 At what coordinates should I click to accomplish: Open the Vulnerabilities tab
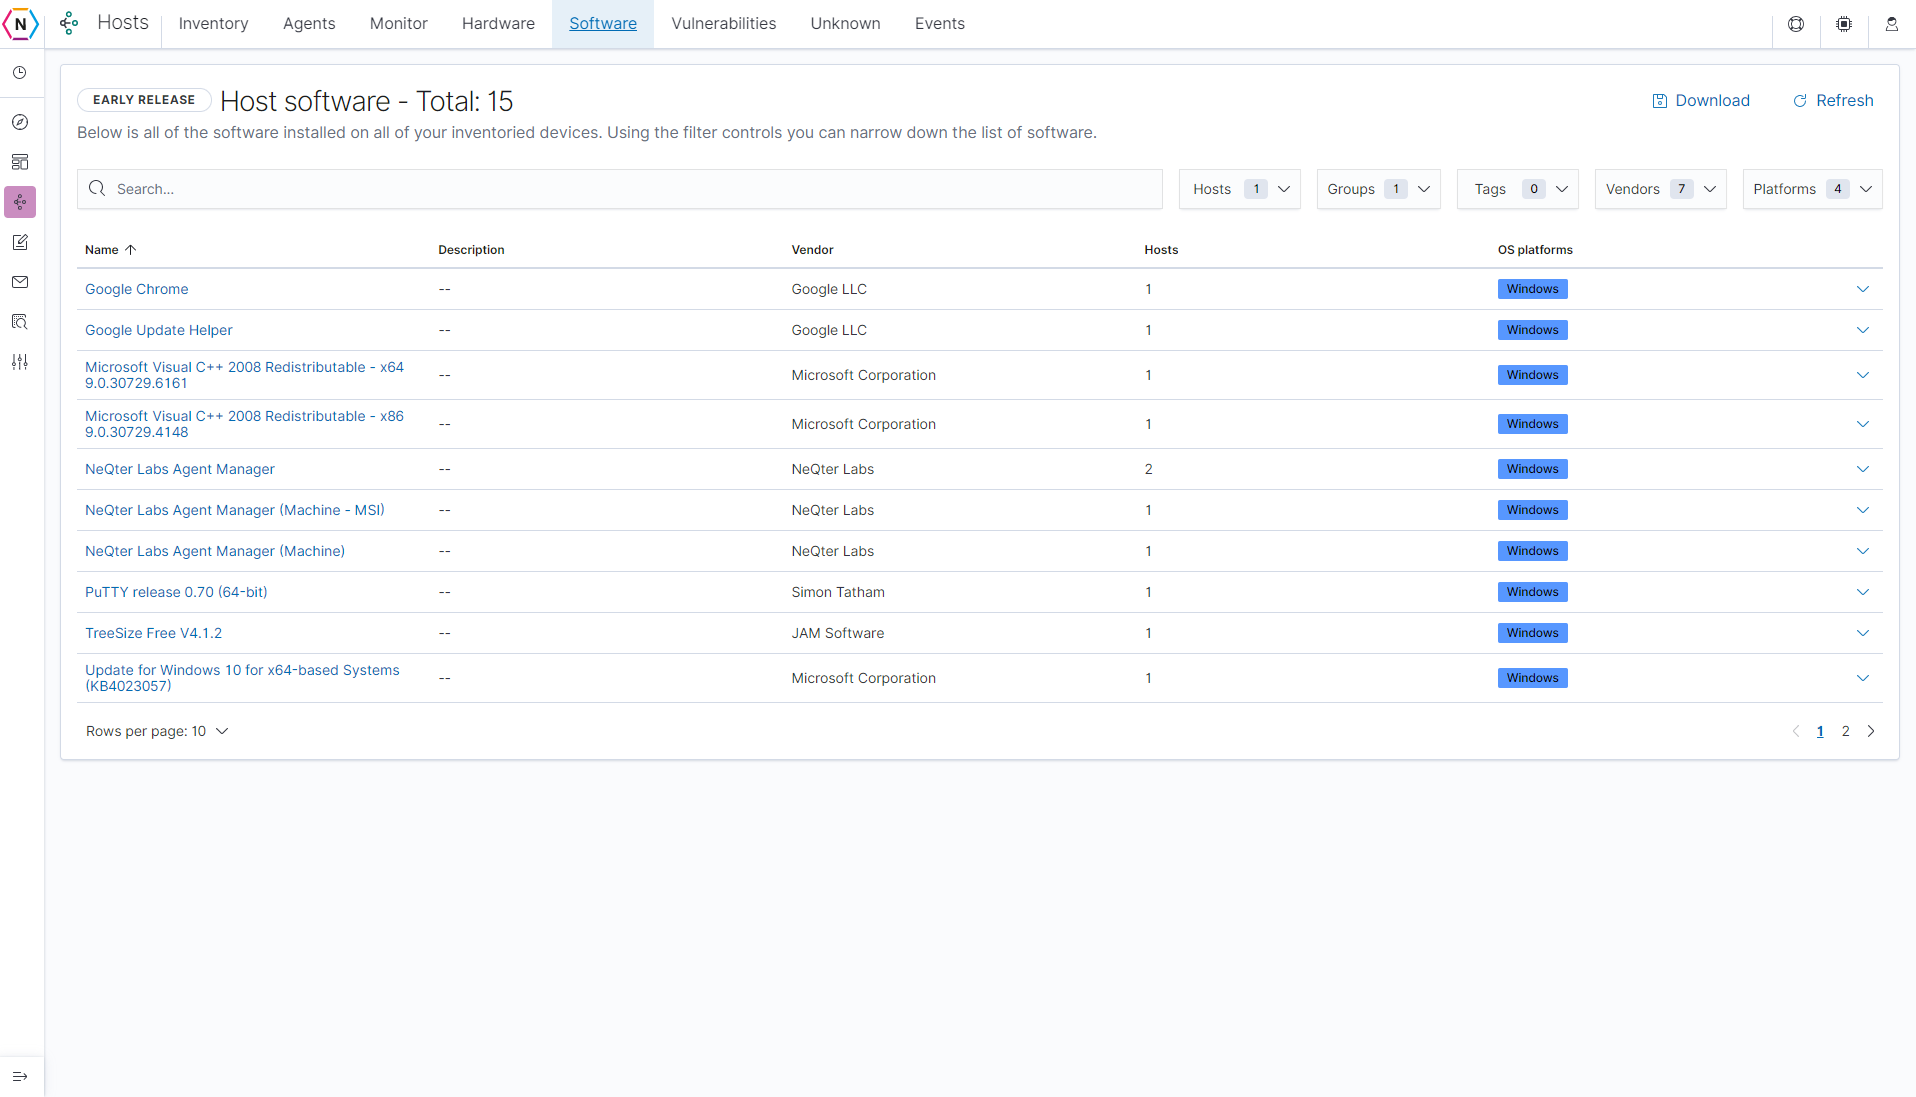[723, 23]
